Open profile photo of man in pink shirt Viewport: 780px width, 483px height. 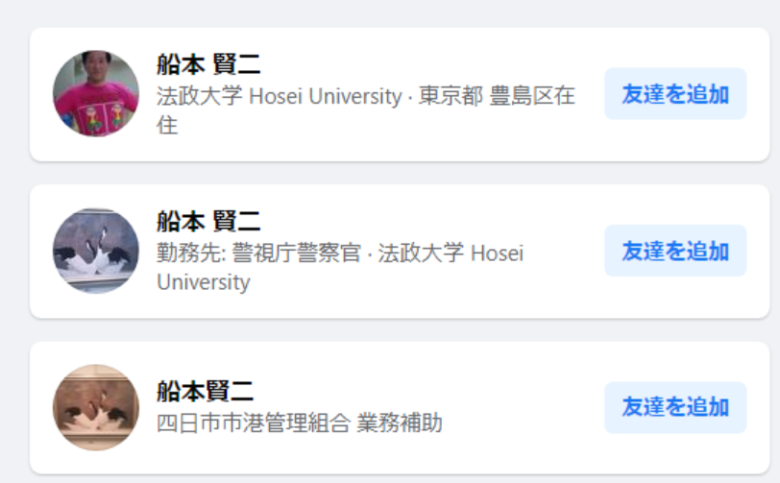(96, 94)
